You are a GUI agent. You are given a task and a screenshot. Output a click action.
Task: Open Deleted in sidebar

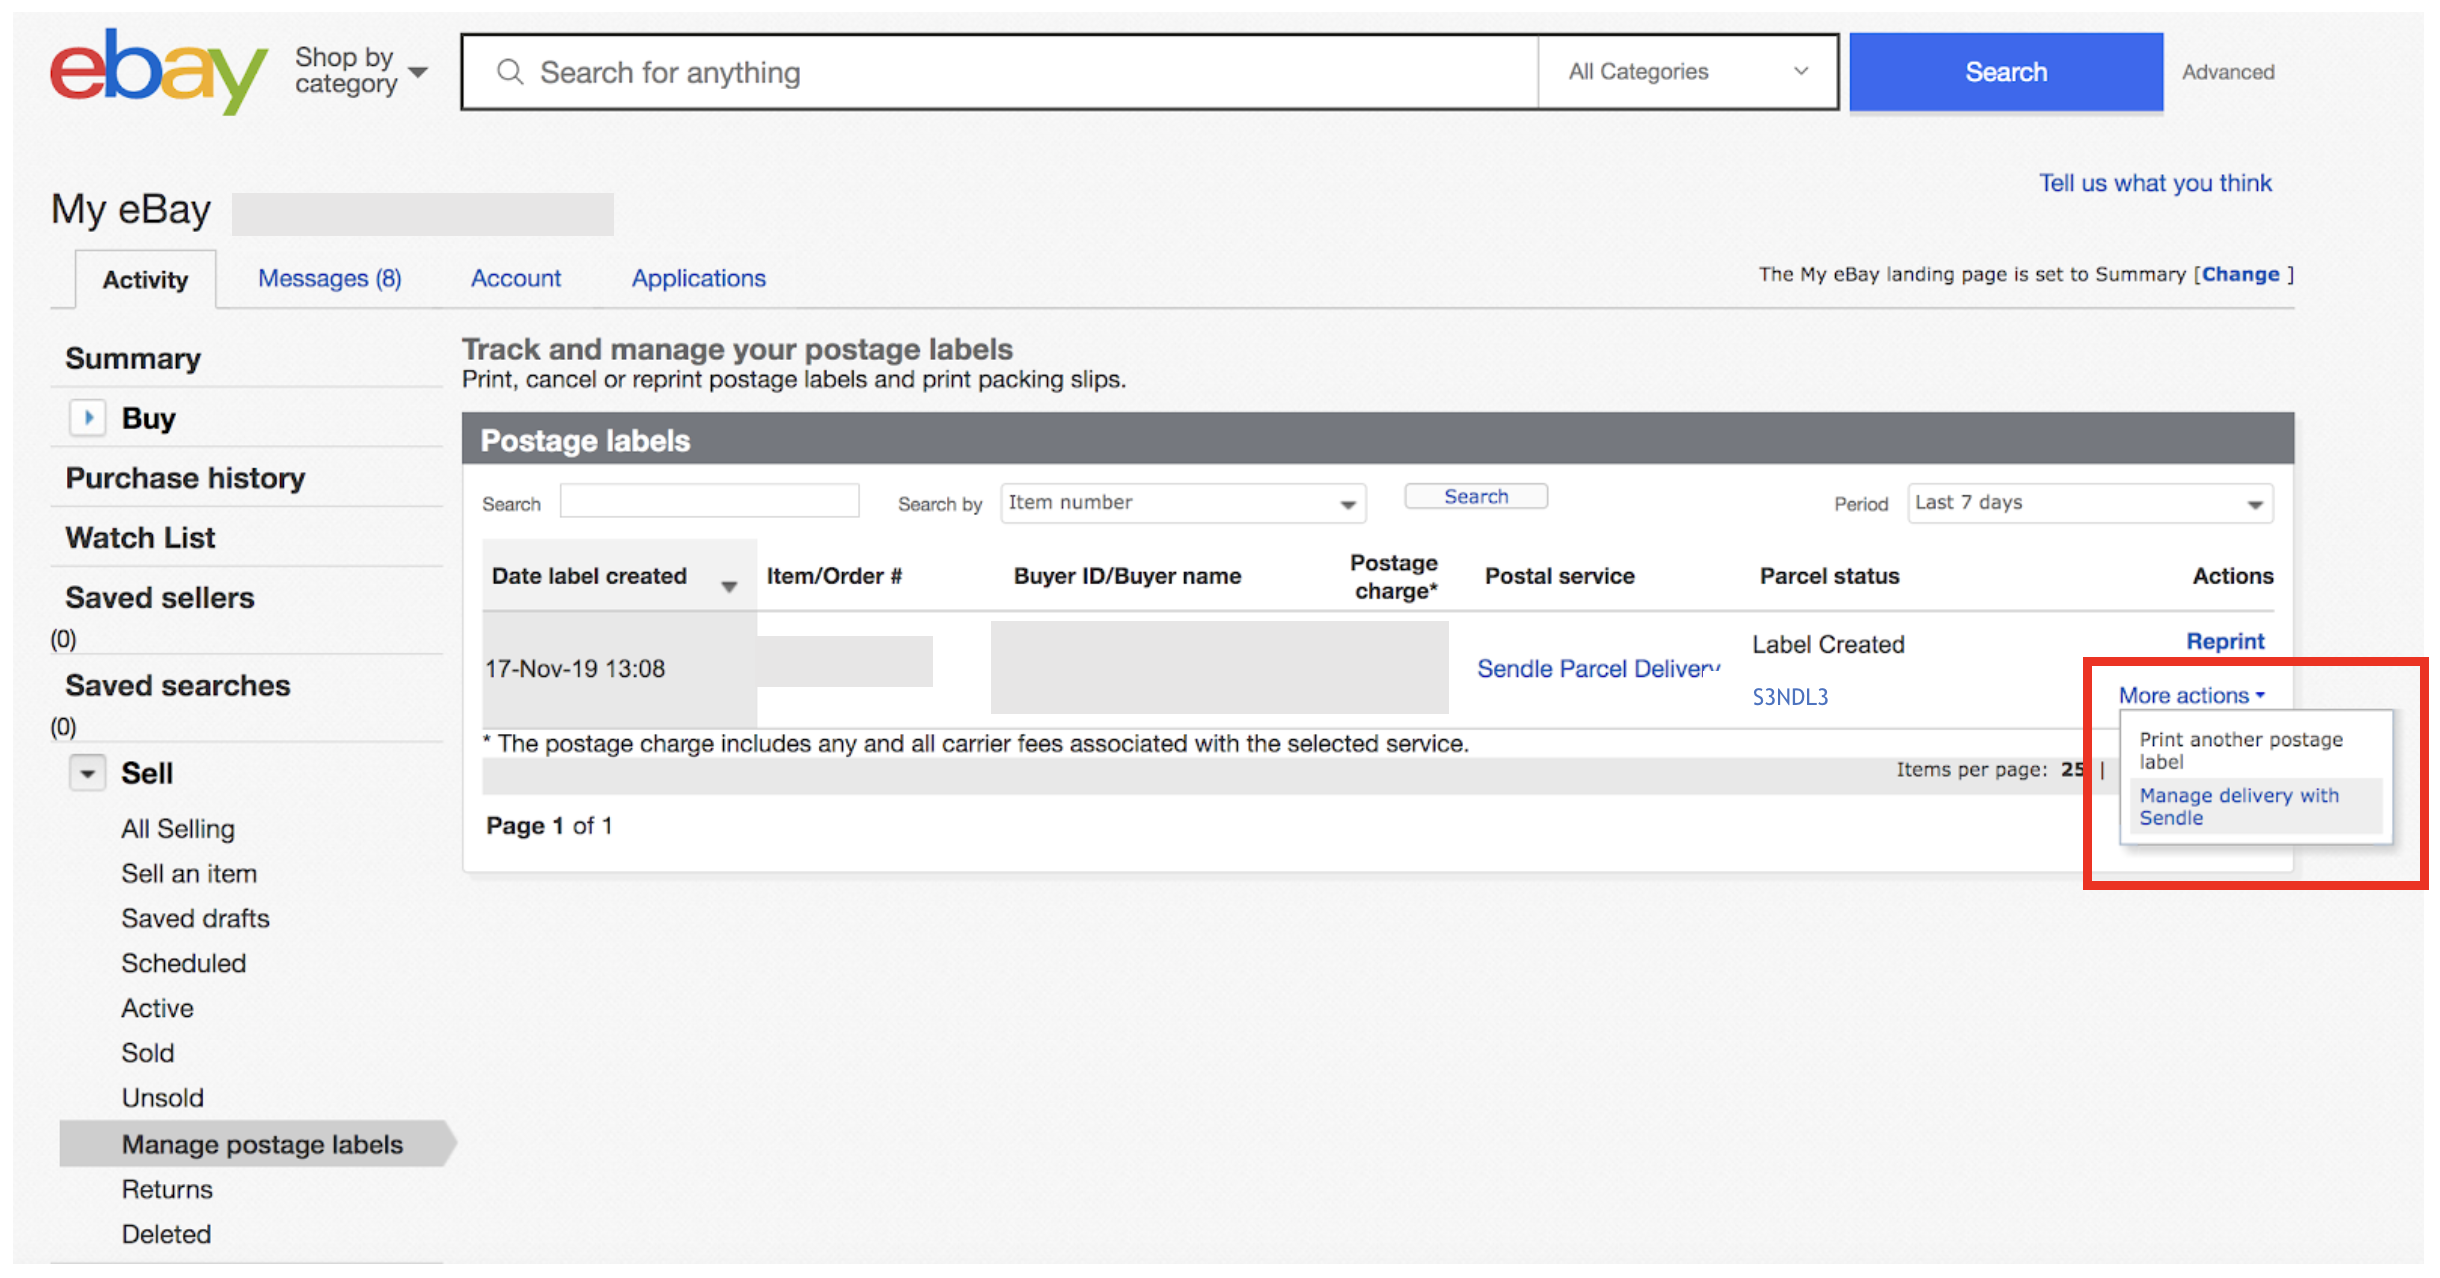tap(166, 1235)
